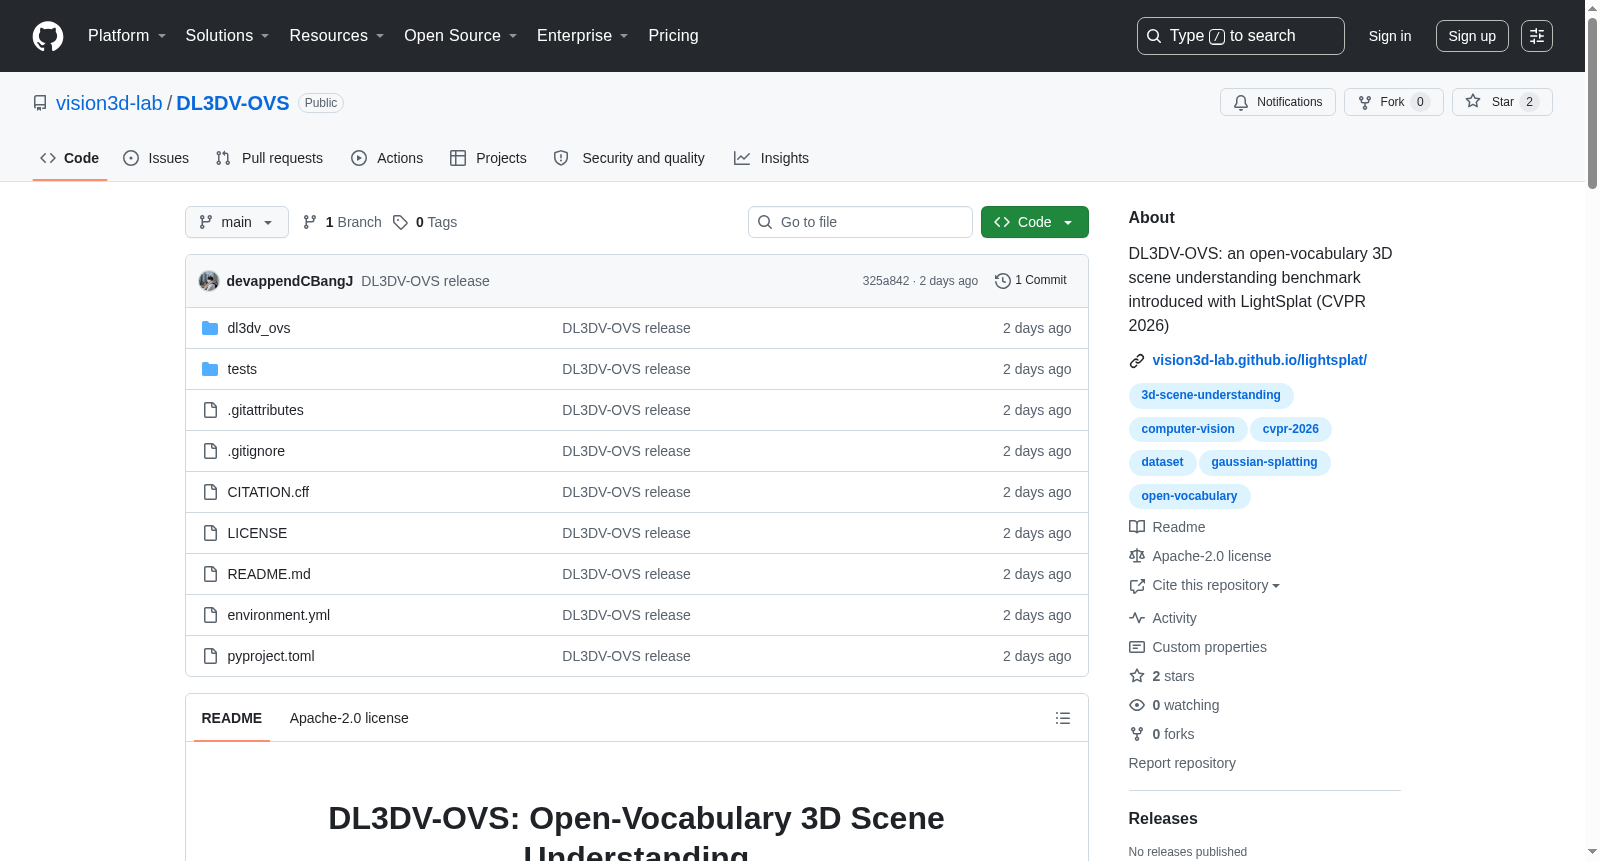
Task: Switch to the Issues tab
Action: [x=156, y=158]
